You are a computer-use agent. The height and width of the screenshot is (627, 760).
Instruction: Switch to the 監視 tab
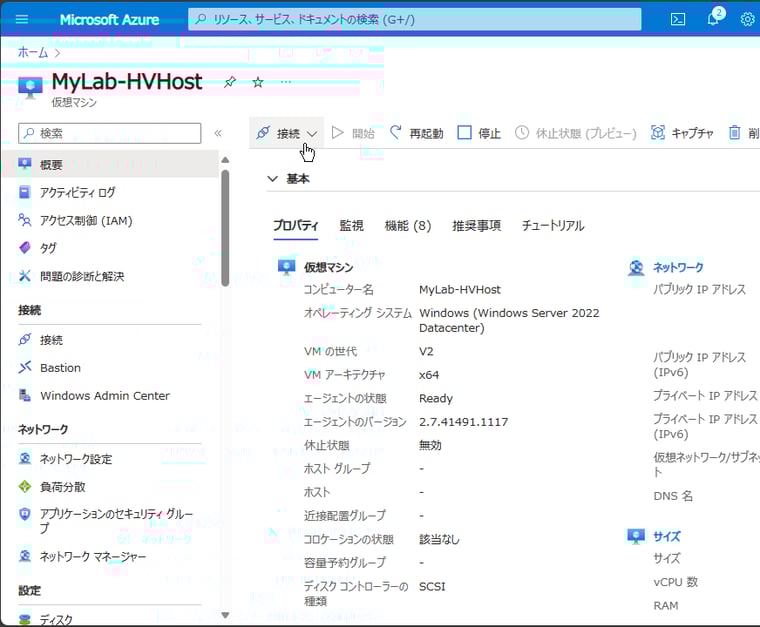[351, 225]
